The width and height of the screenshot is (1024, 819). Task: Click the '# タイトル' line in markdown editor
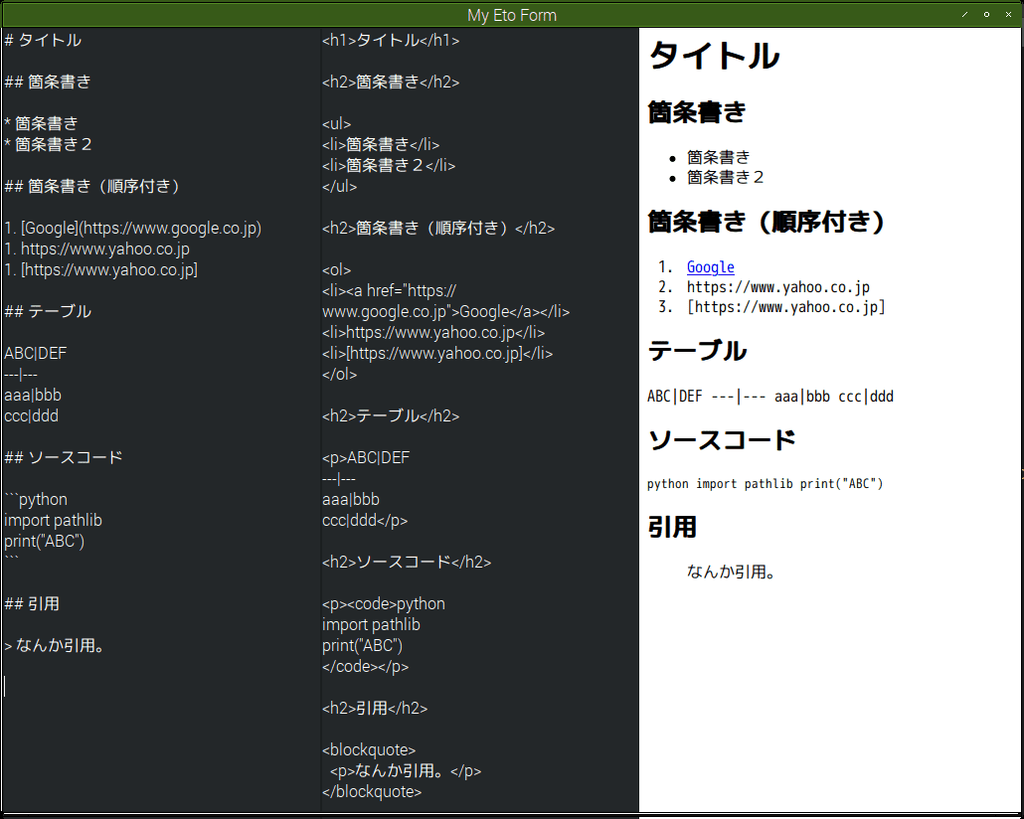[x=43, y=40]
